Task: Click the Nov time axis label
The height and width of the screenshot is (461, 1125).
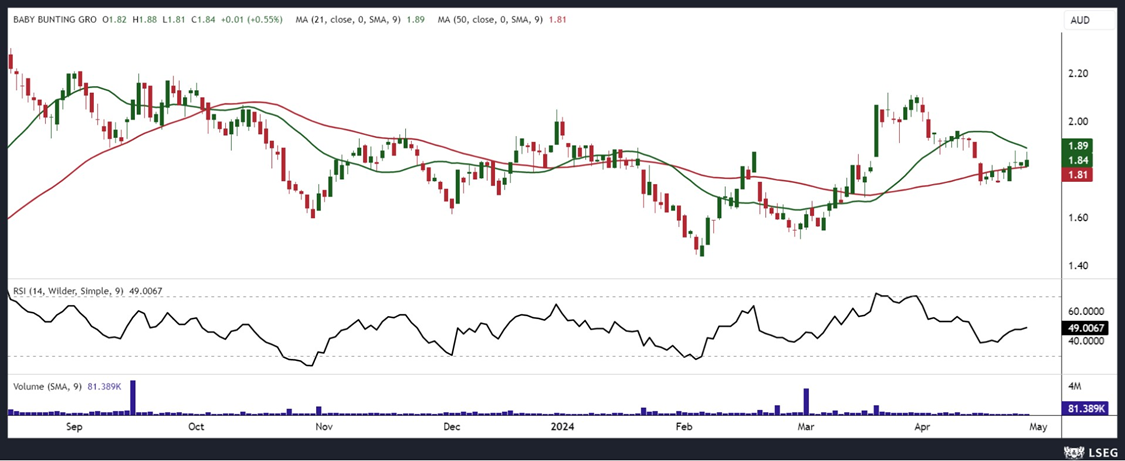Action: (323, 428)
